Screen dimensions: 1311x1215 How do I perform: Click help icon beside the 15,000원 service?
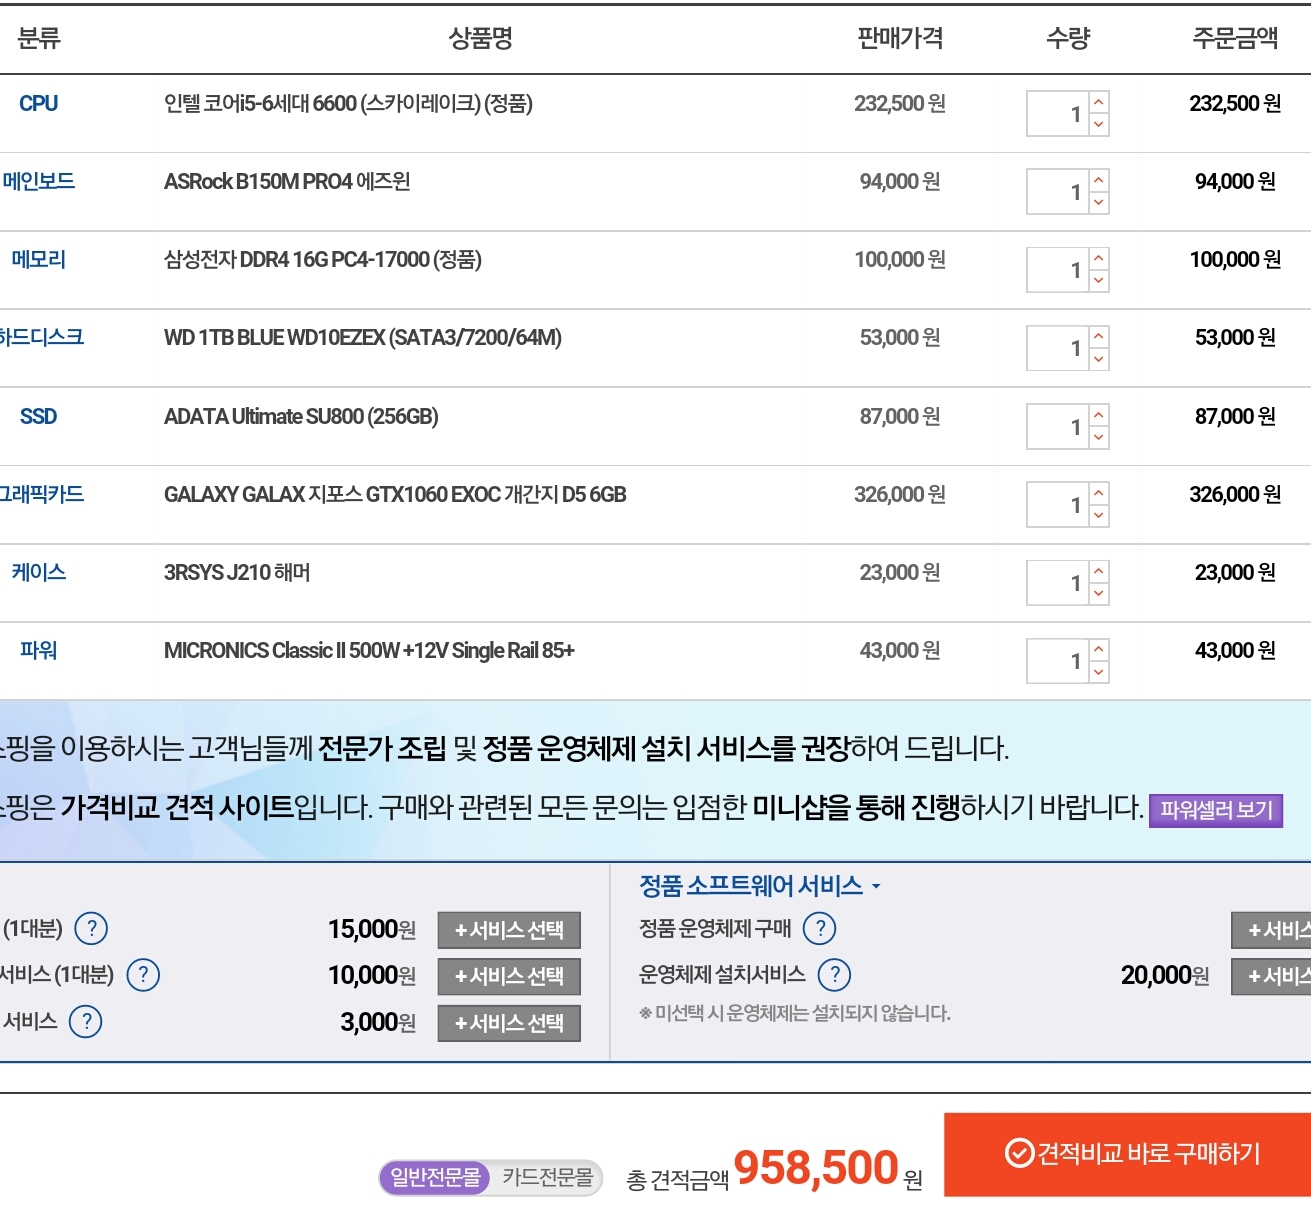[91, 929]
